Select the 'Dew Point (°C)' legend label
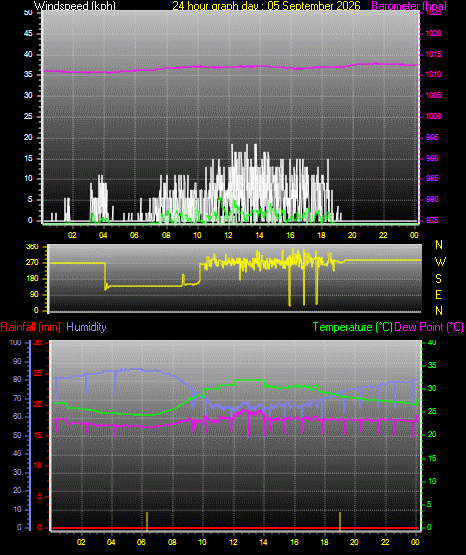This screenshot has width=466, height=555. pos(429,327)
